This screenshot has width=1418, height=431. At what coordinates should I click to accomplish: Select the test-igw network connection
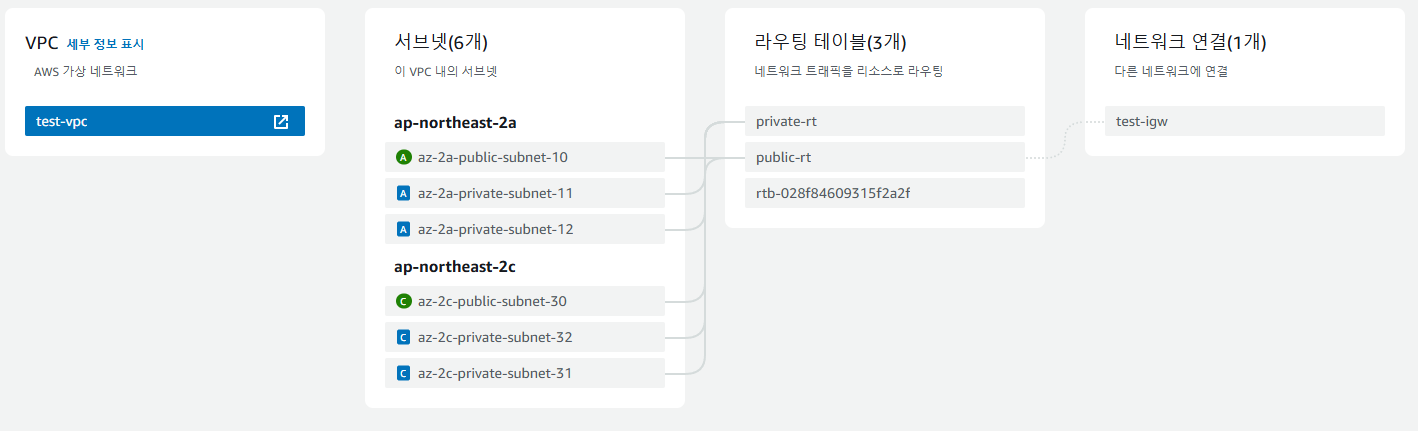pos(1245,121)
